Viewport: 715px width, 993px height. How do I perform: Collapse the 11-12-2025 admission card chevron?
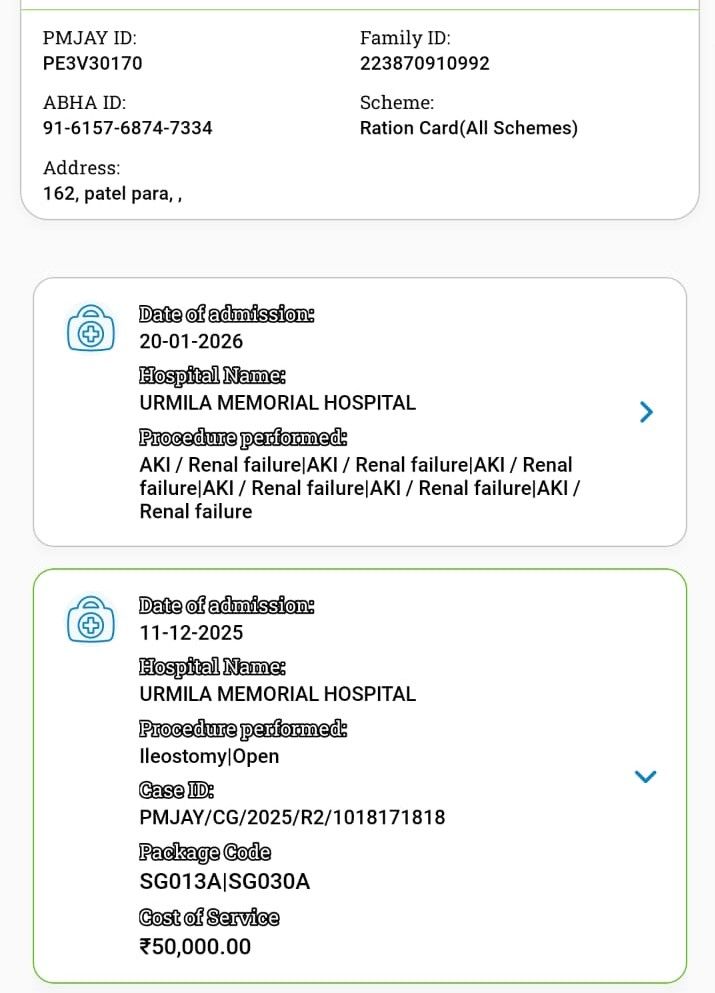point(646,776)
